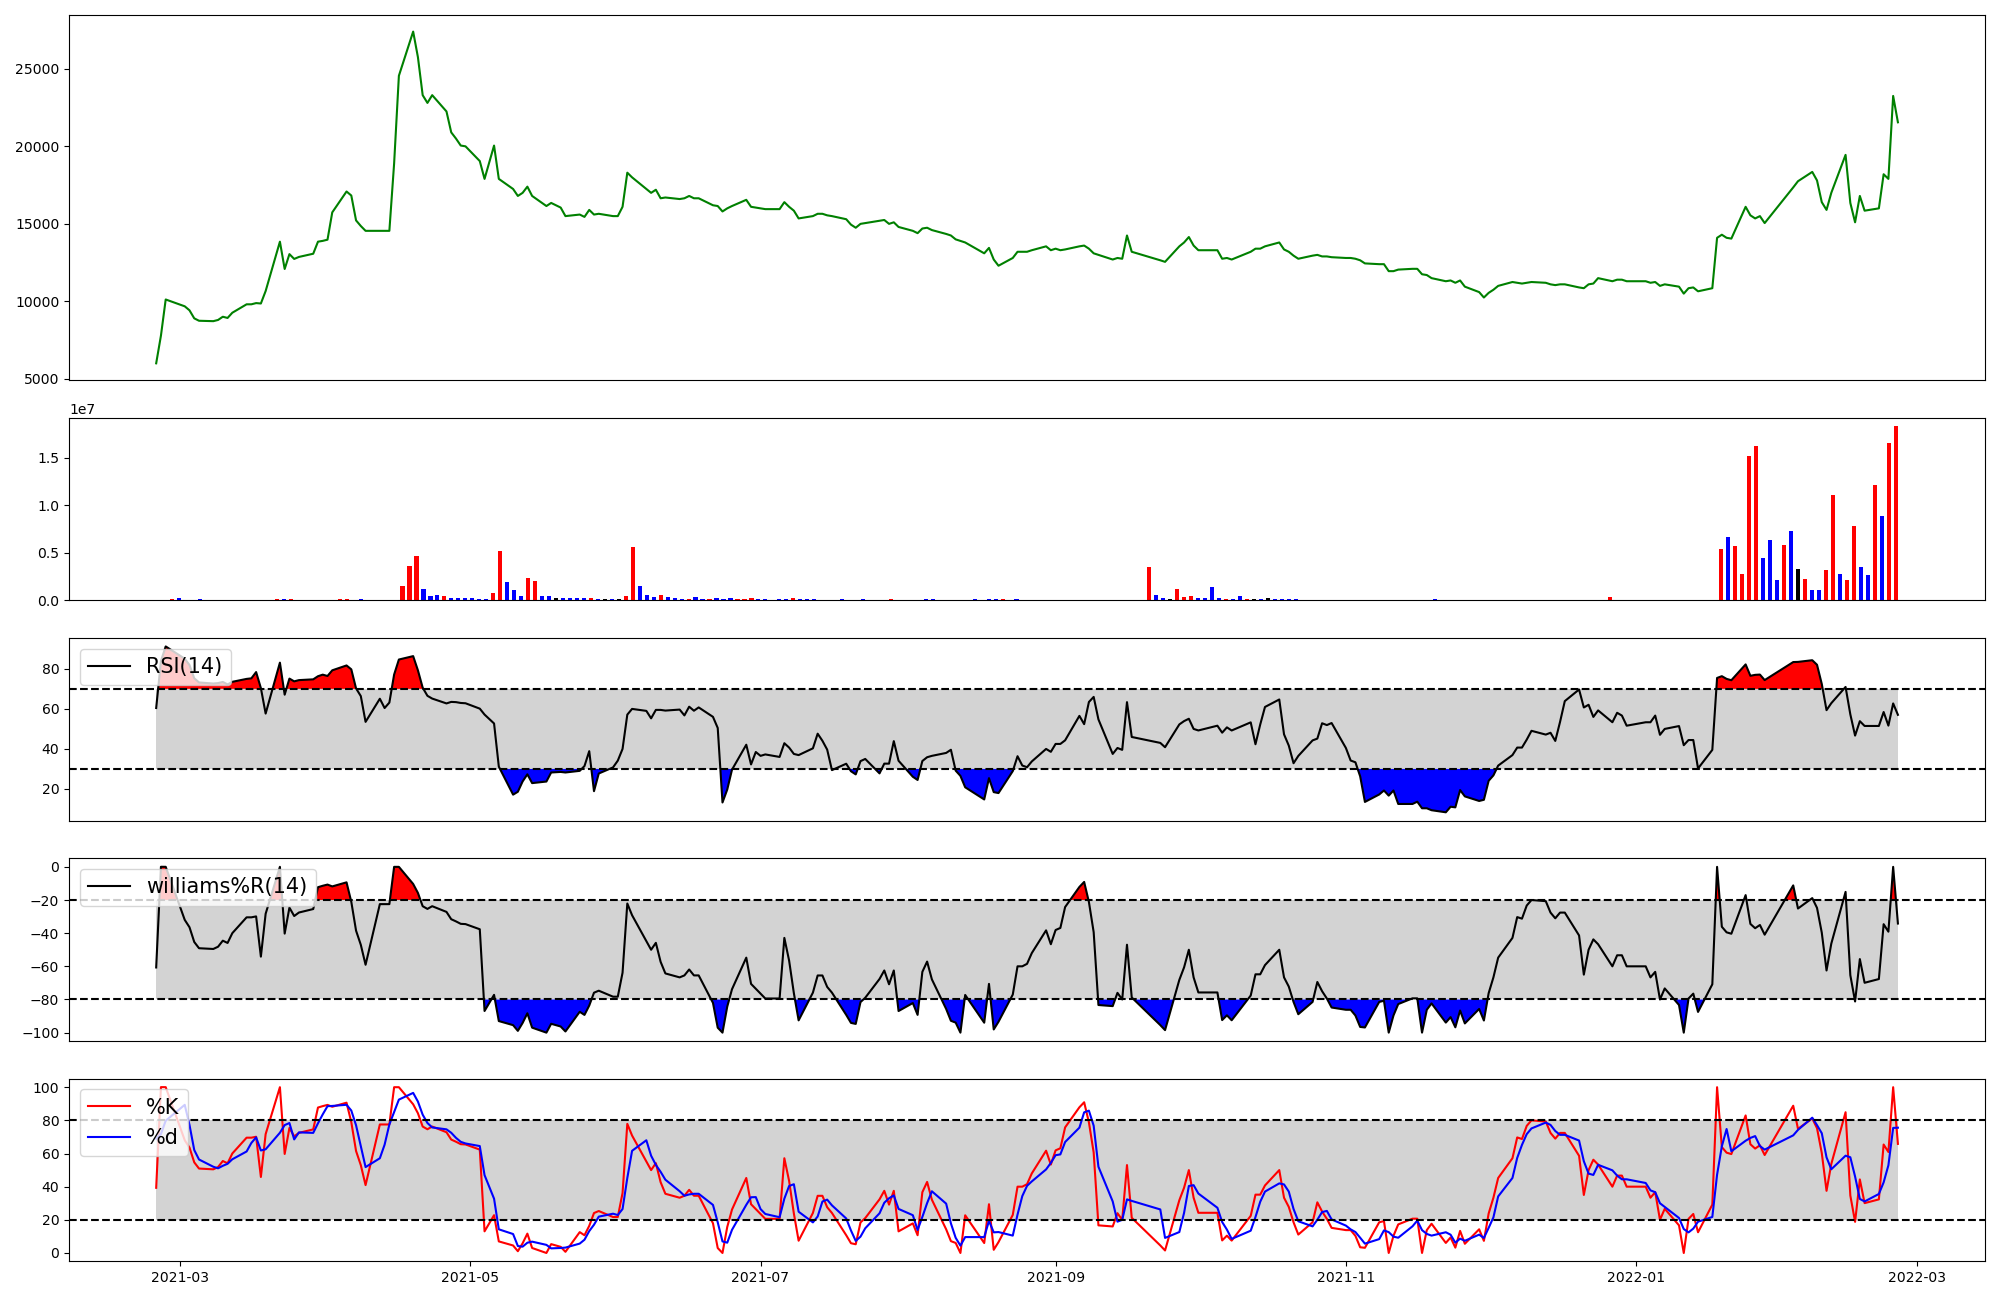The width and height of the screenshot is (2000, 1300).
Task: Click the 2022-03 x-axis date label
Action: (1917, 1277)
